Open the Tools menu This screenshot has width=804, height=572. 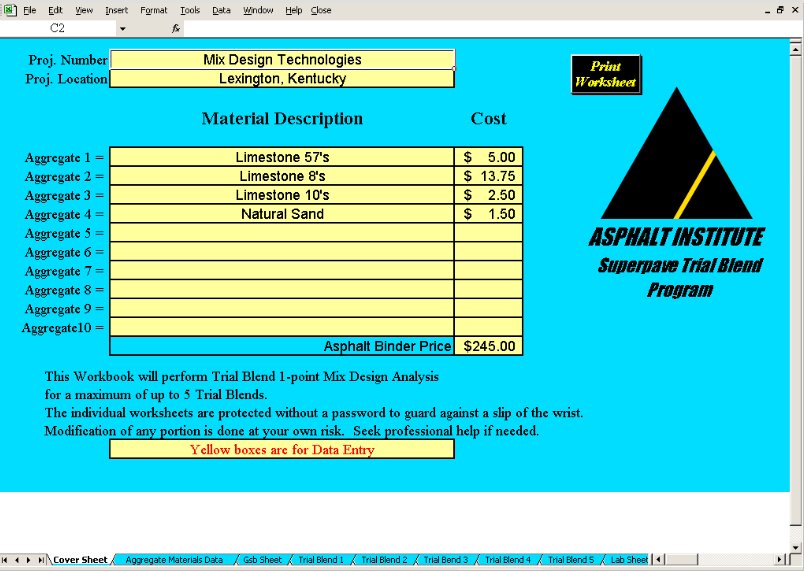190,10
